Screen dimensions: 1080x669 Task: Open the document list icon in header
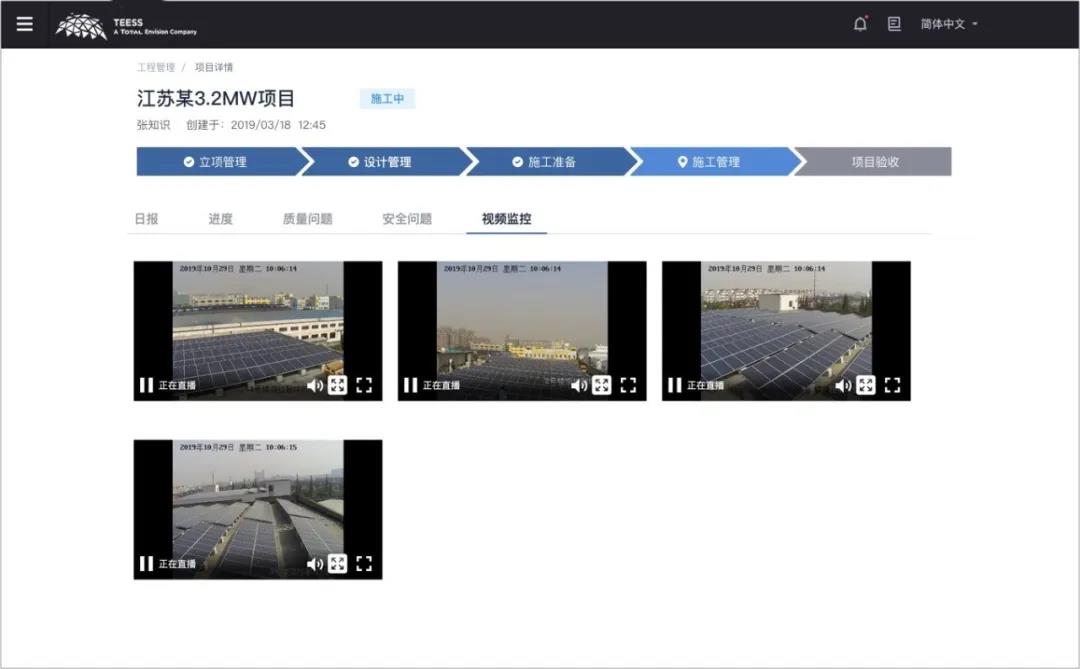894,24
